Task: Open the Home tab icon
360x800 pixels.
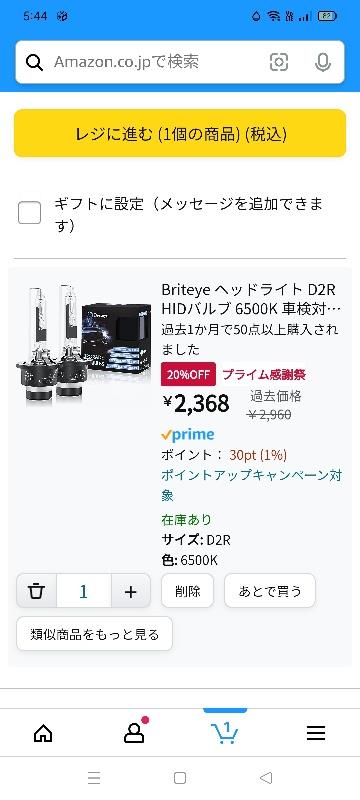Action: tap(43, 733)
